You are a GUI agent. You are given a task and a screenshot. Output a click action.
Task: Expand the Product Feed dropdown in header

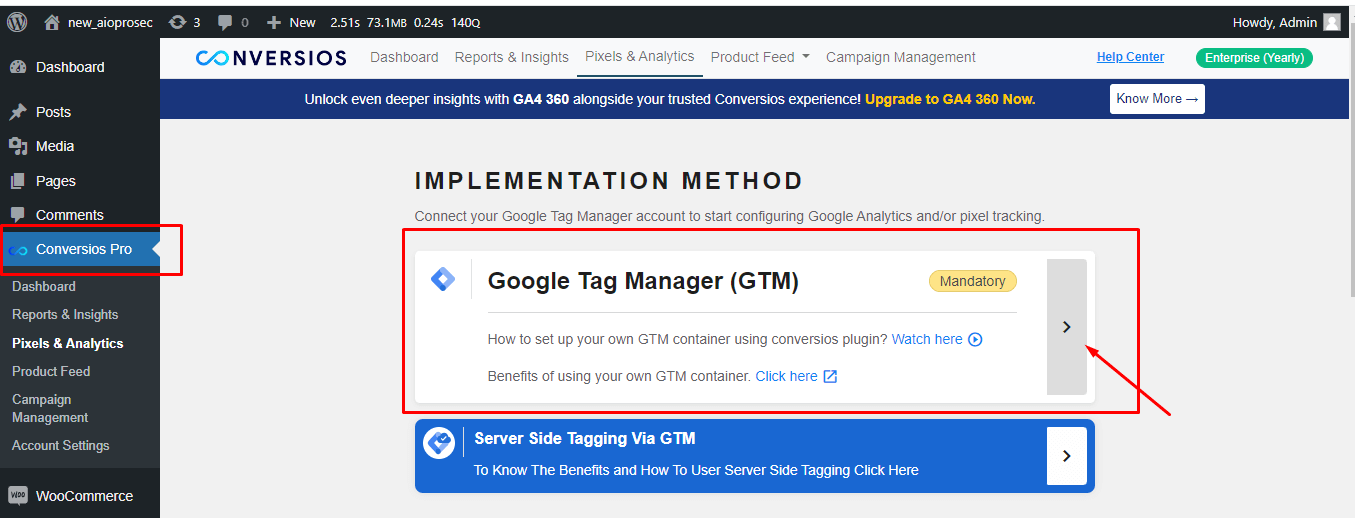coord(760,58)
